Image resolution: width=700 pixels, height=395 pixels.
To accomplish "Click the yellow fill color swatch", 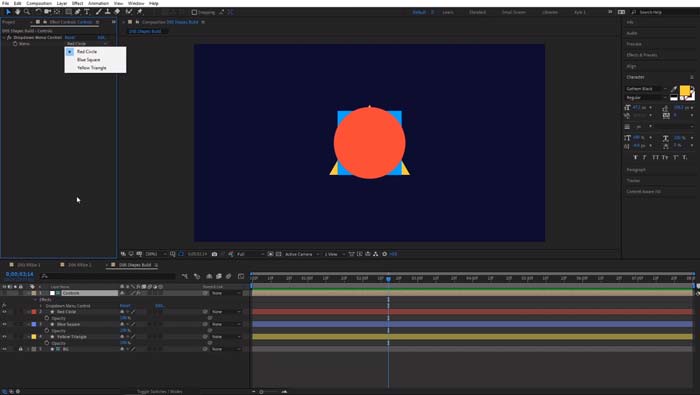I will 684,91.
